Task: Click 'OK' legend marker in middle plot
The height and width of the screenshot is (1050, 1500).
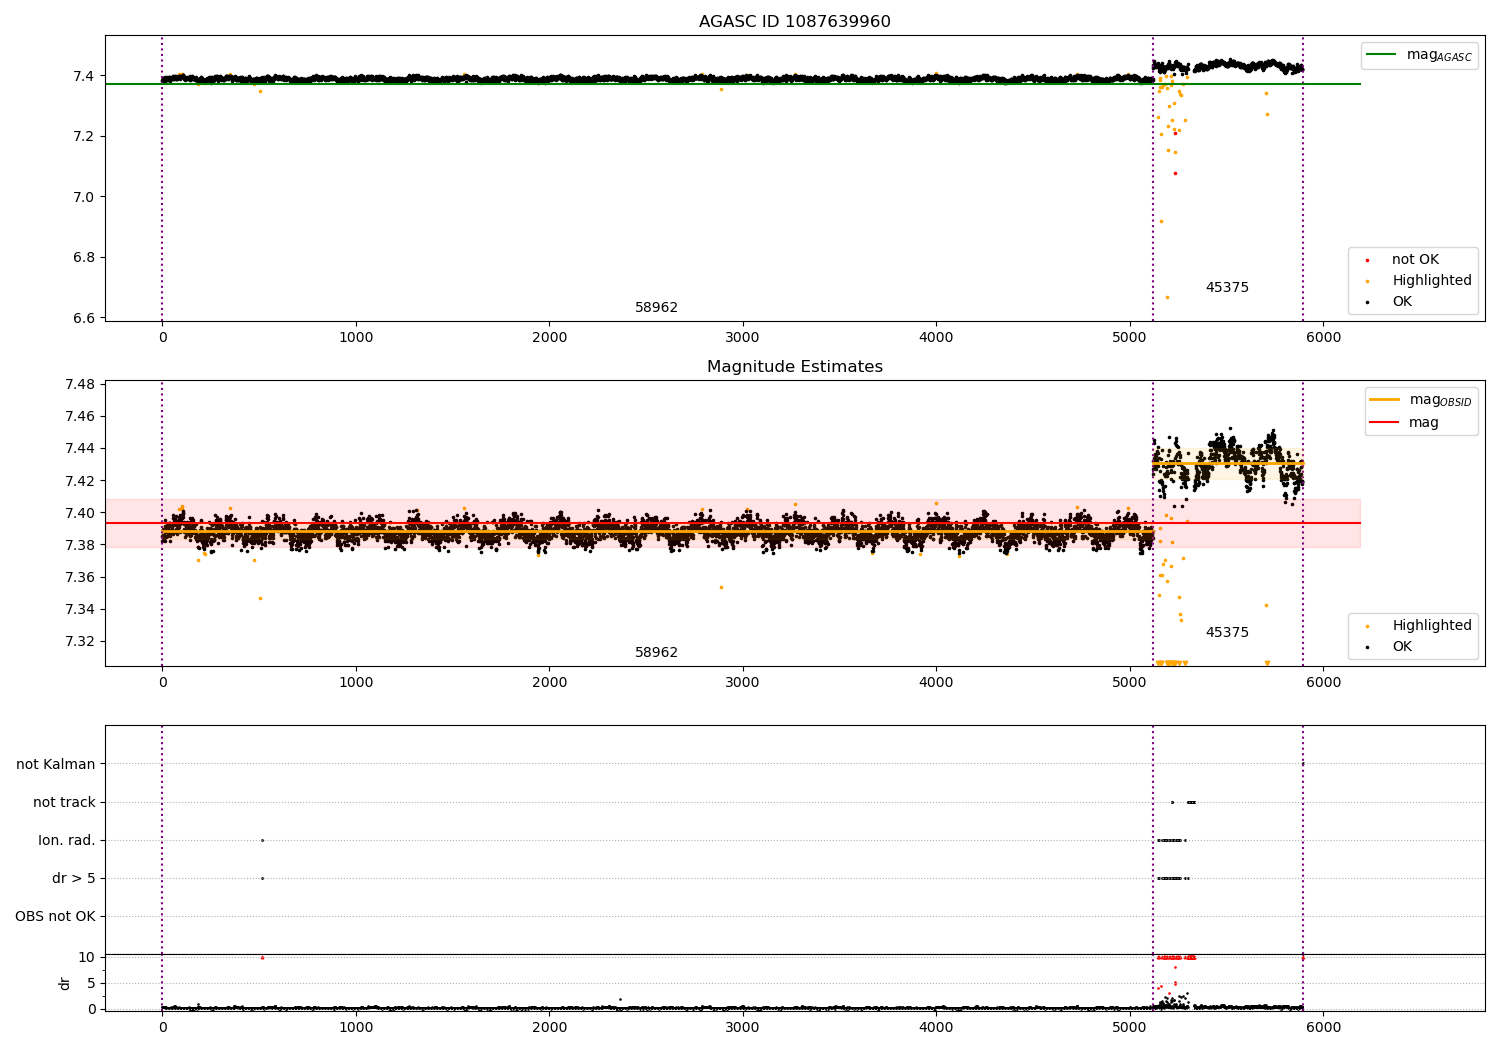Action: [1367, 647]
